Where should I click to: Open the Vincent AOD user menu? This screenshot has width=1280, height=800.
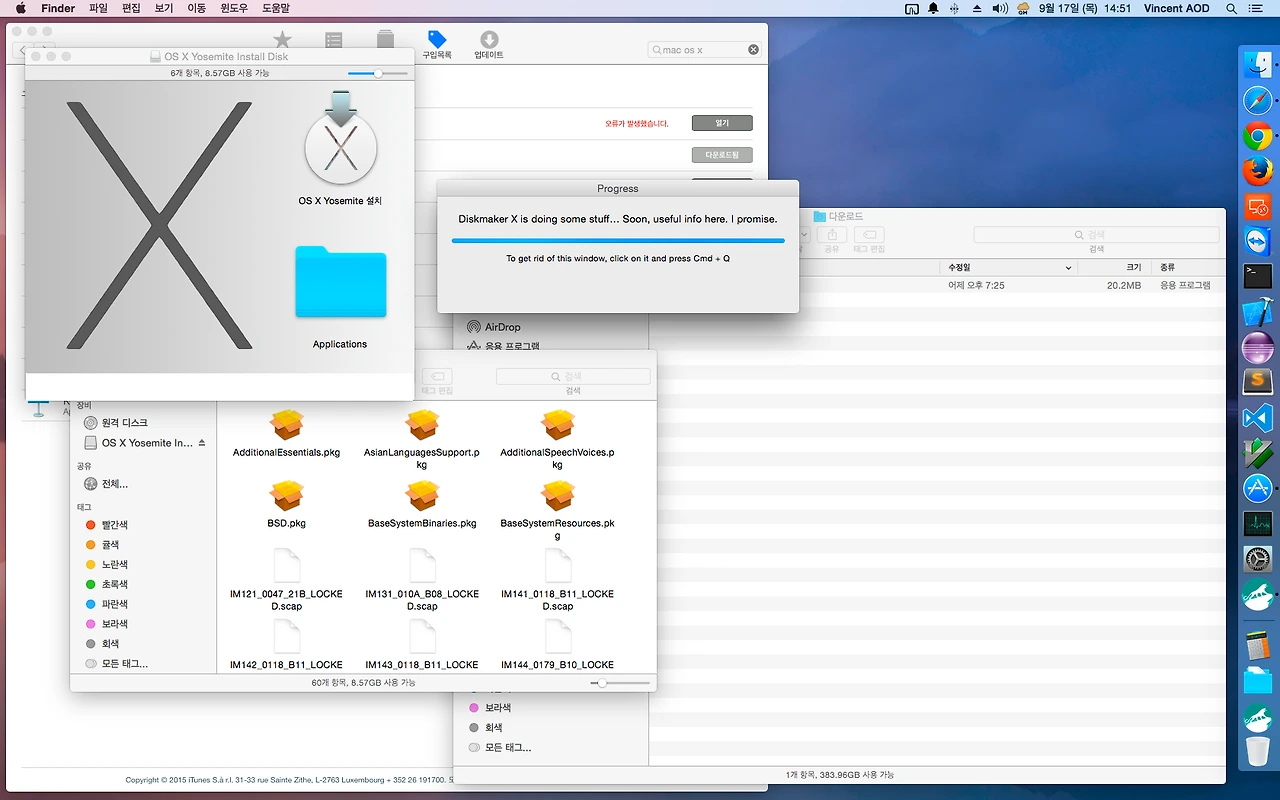click(1176, 8)
